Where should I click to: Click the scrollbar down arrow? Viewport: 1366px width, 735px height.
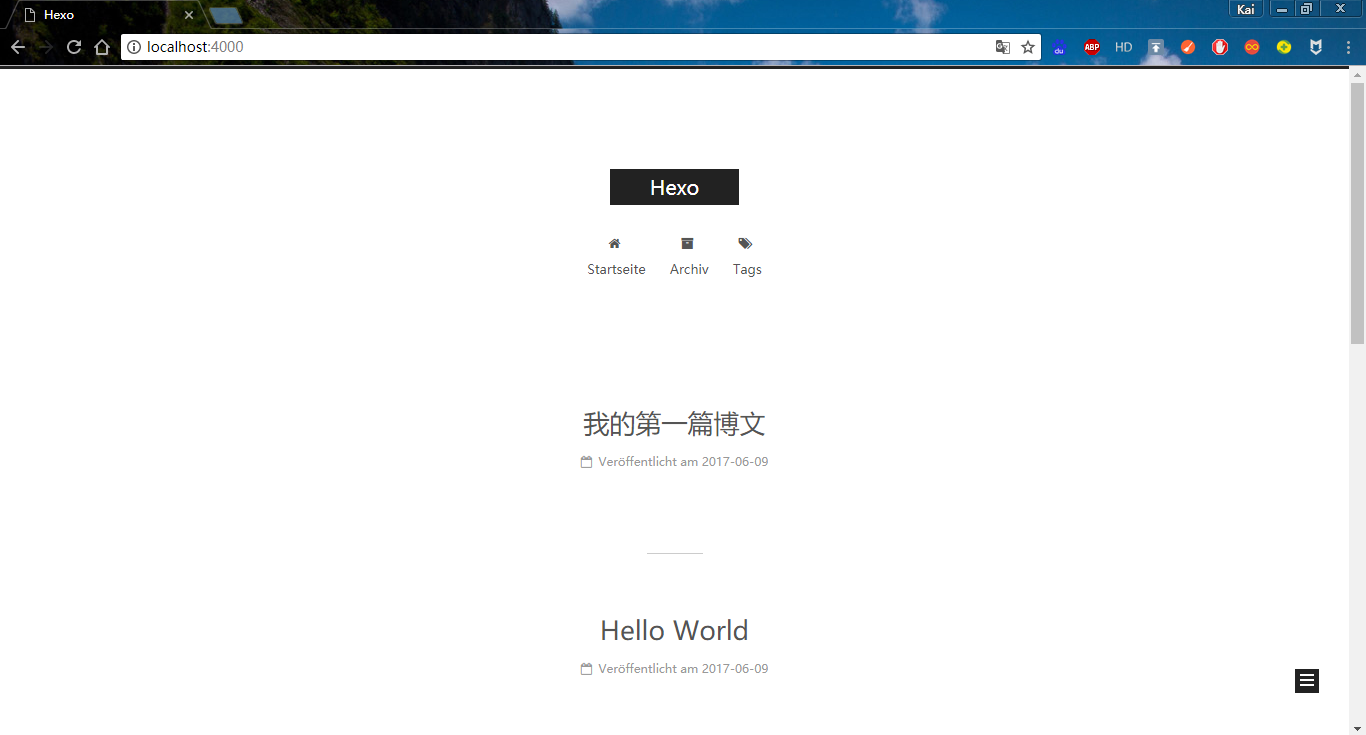tap(1358, 727)
